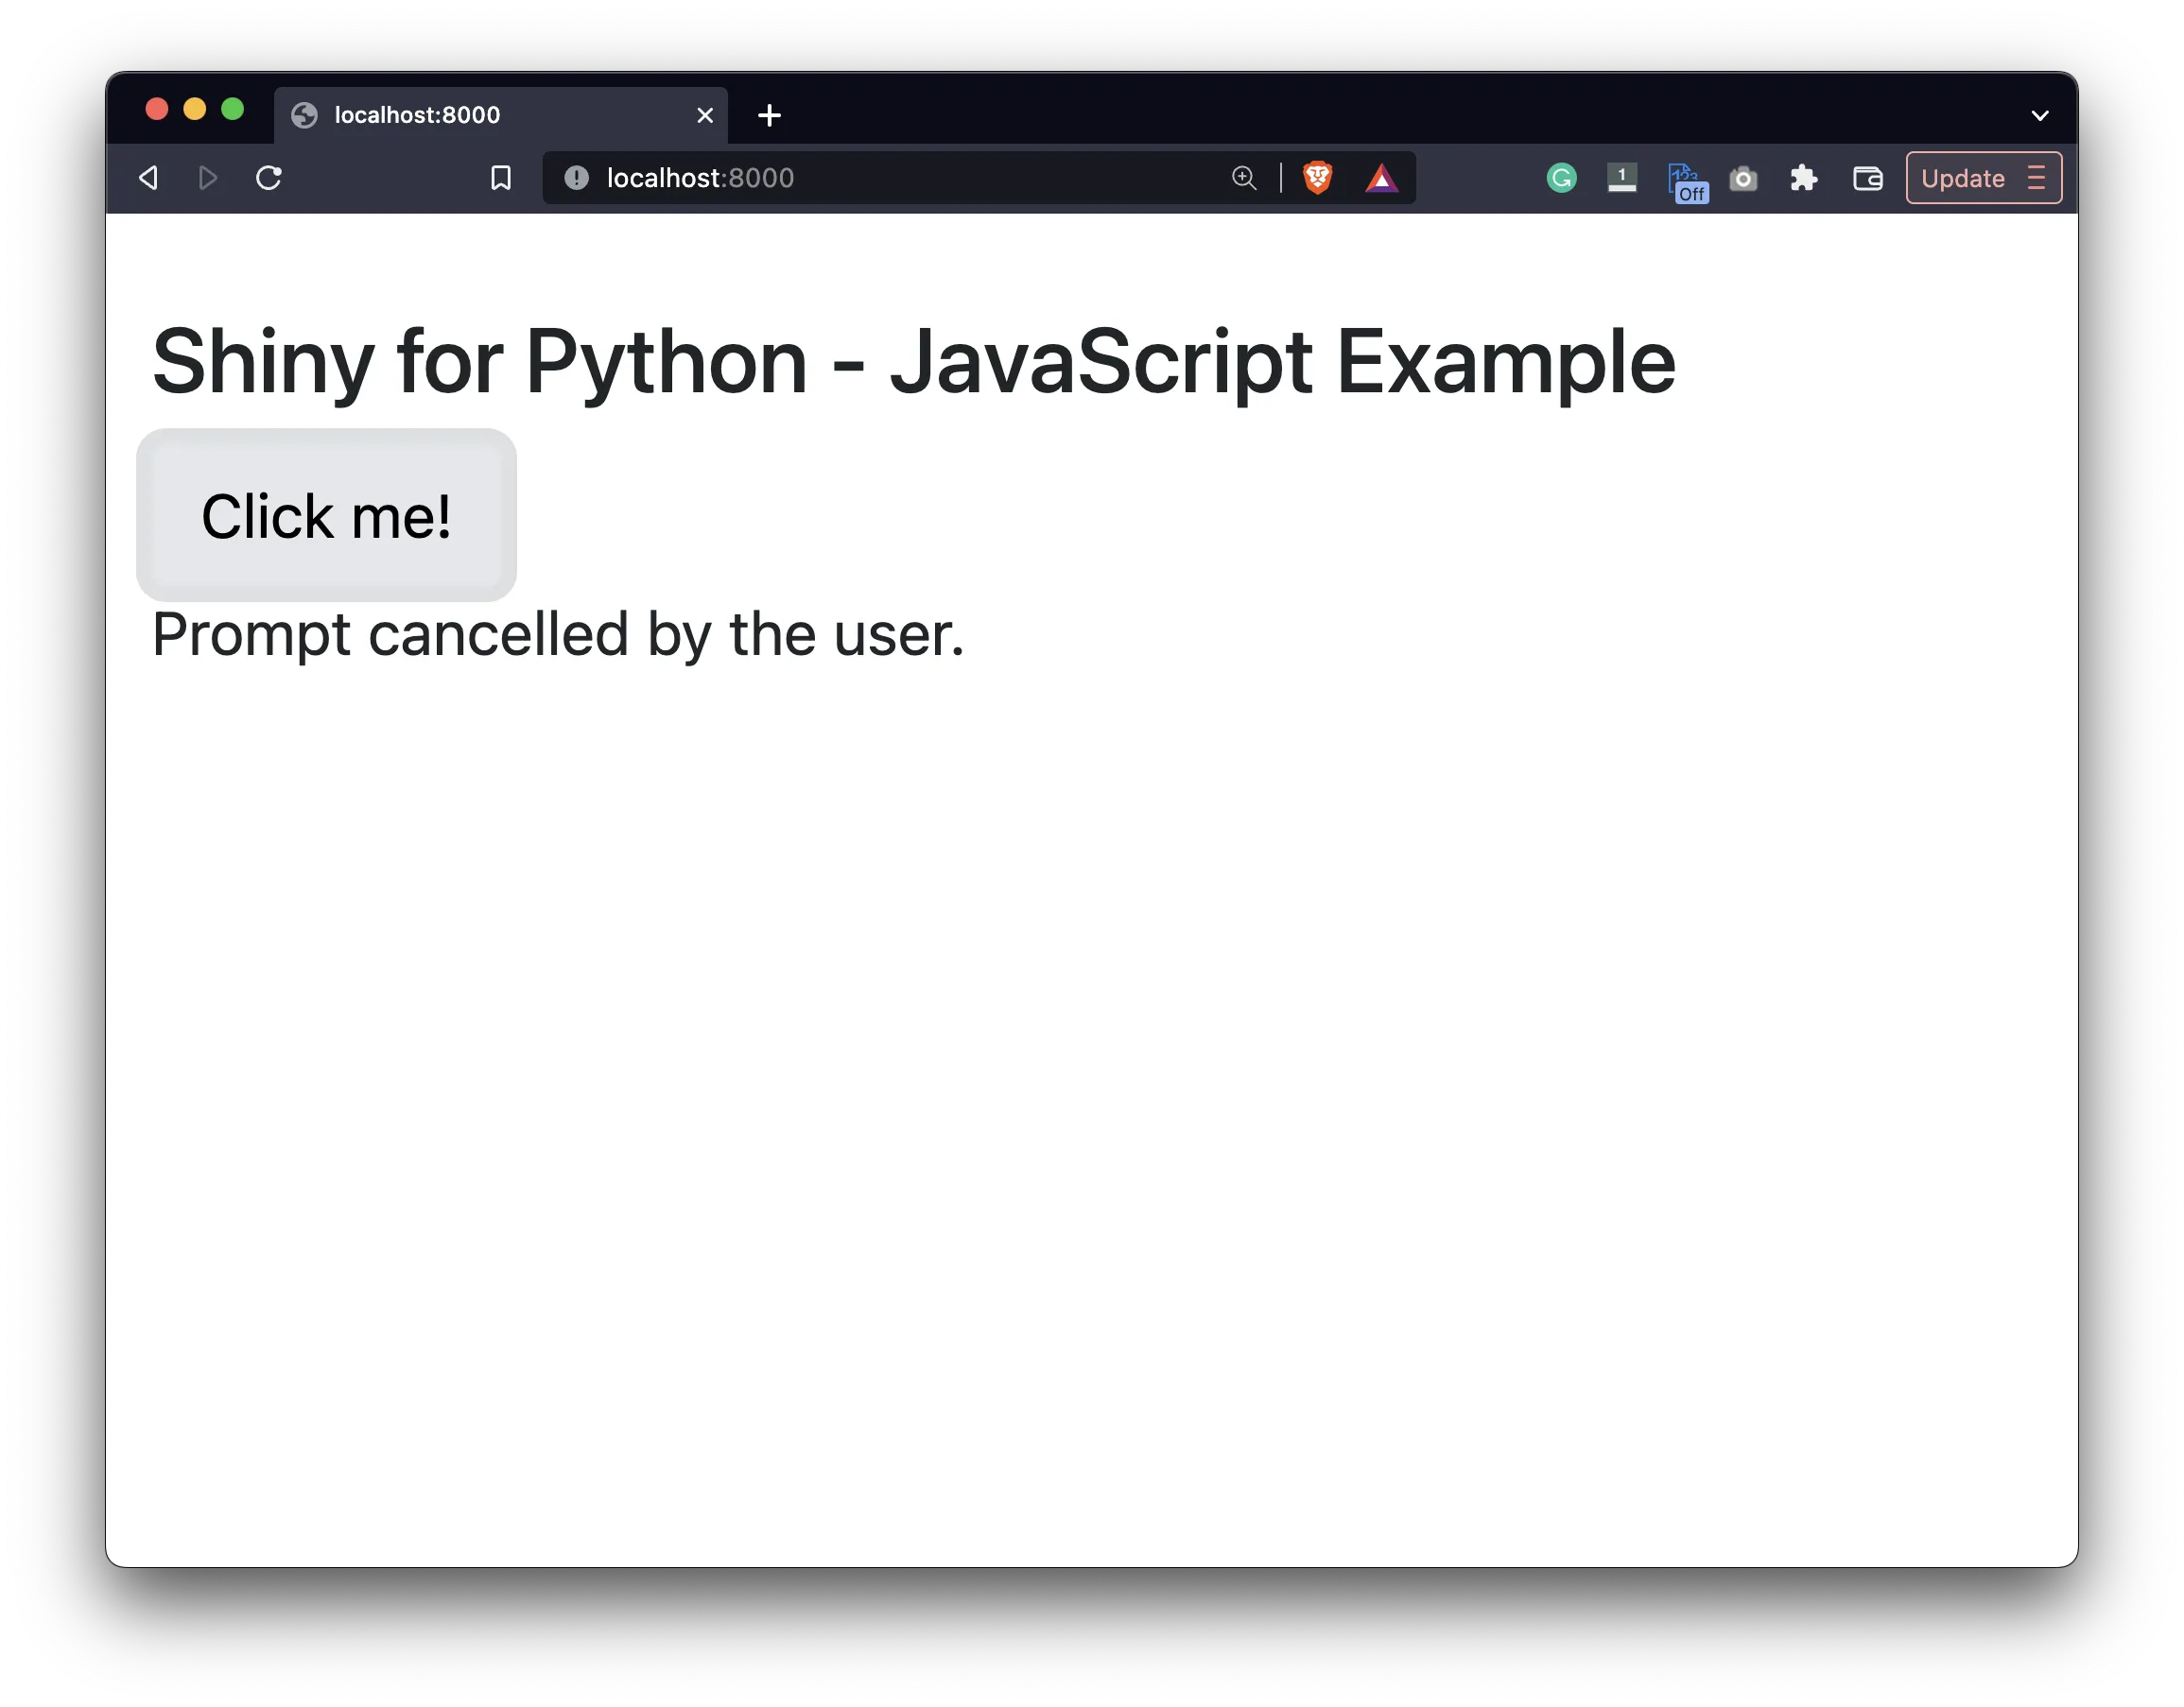The height and width of the screenshot is (1707, 2184).
Task: Open the Extensions puzzle piece menu
Action: (x=1803, y=178)
